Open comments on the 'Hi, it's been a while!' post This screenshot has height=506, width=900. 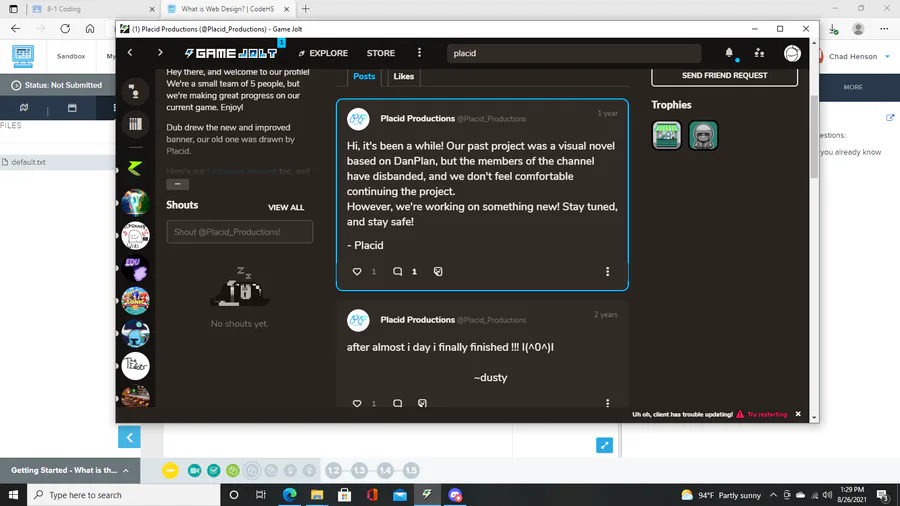coord(397,271)
